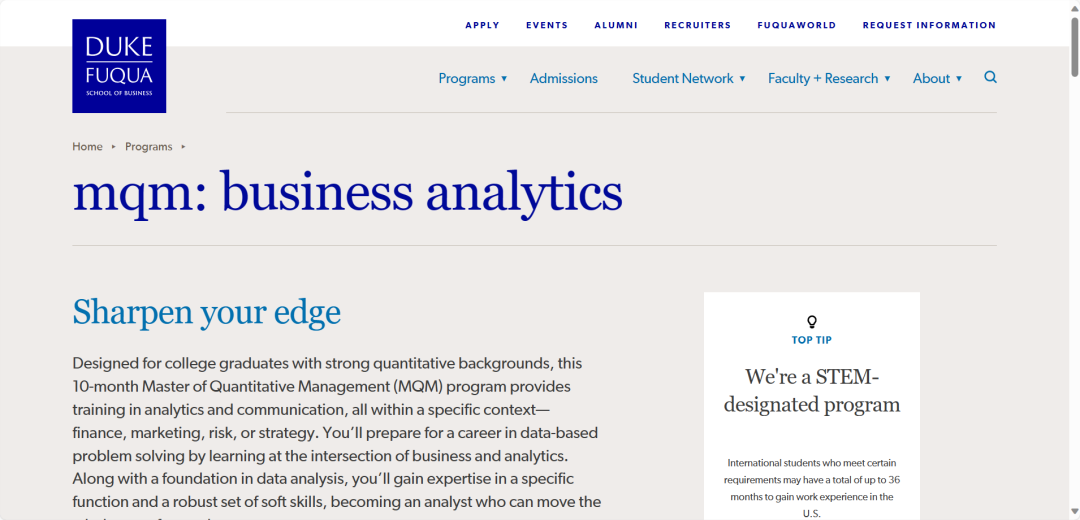Open the Programs main menu item
The height and width of the screenshot is (520, 1080).
[x=467, y=79]
